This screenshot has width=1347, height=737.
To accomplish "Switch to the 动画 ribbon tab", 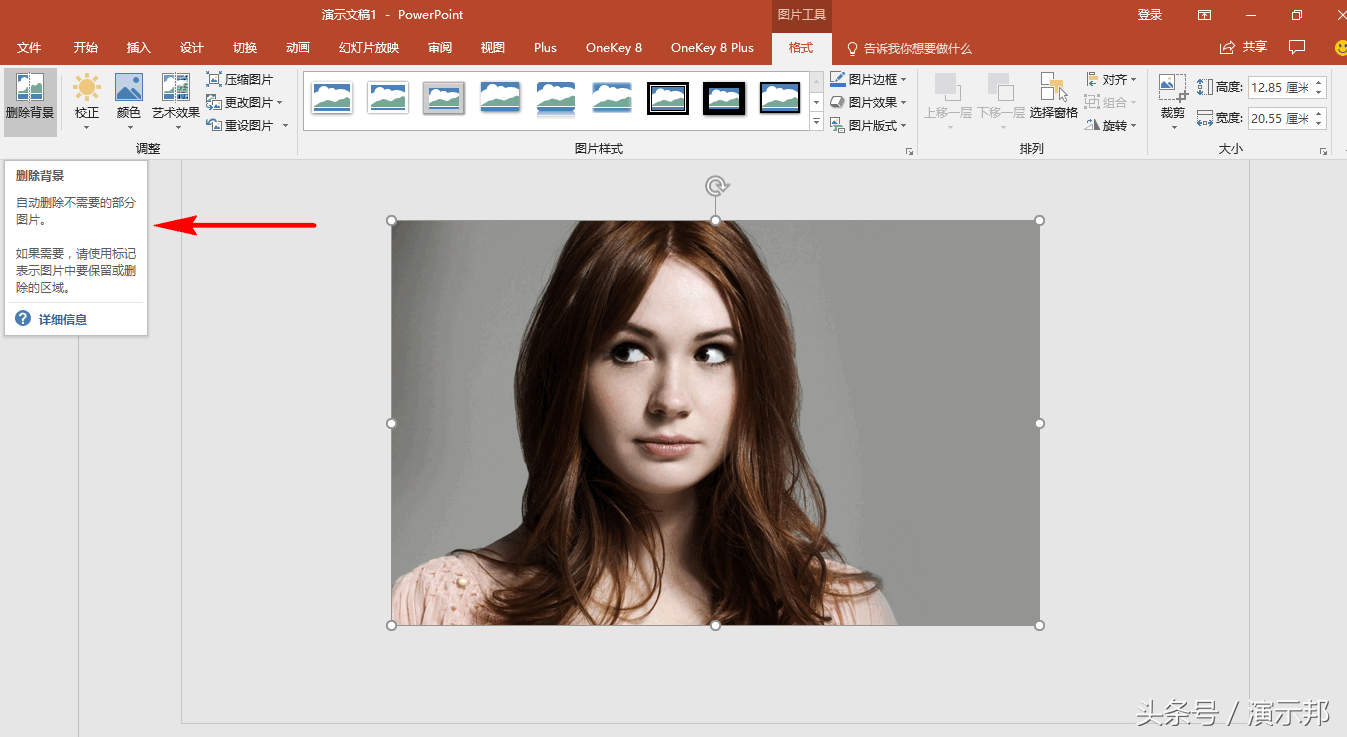I will pos(298,48).
